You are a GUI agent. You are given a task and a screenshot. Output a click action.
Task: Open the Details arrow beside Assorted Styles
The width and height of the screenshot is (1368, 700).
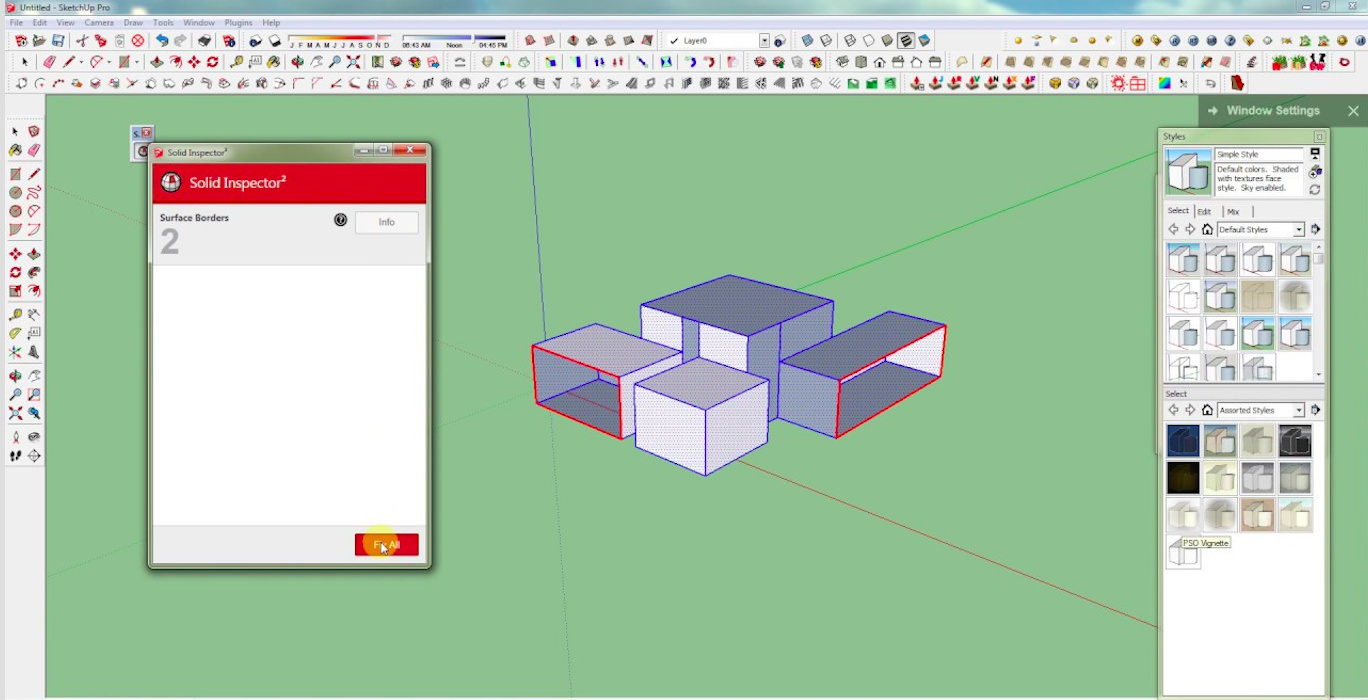tap(1315, 410)
